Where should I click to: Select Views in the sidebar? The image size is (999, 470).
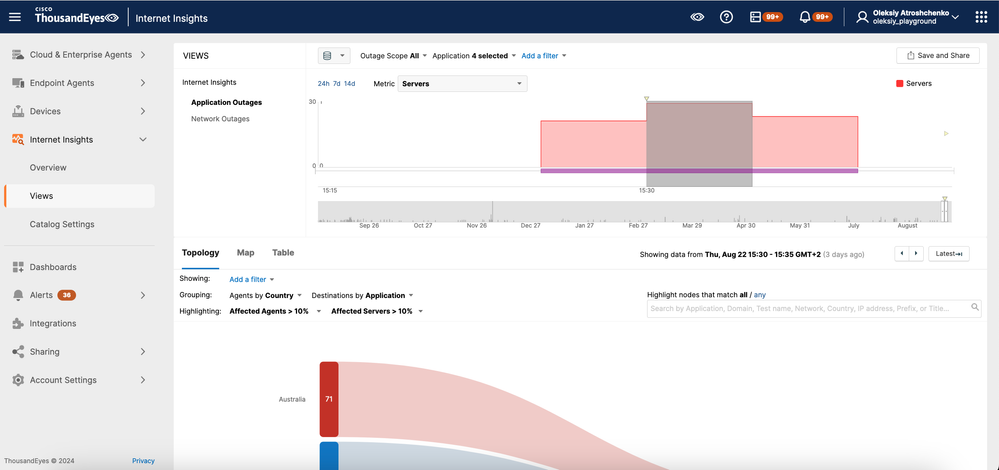pyautogui.click(x=79, y=196)
